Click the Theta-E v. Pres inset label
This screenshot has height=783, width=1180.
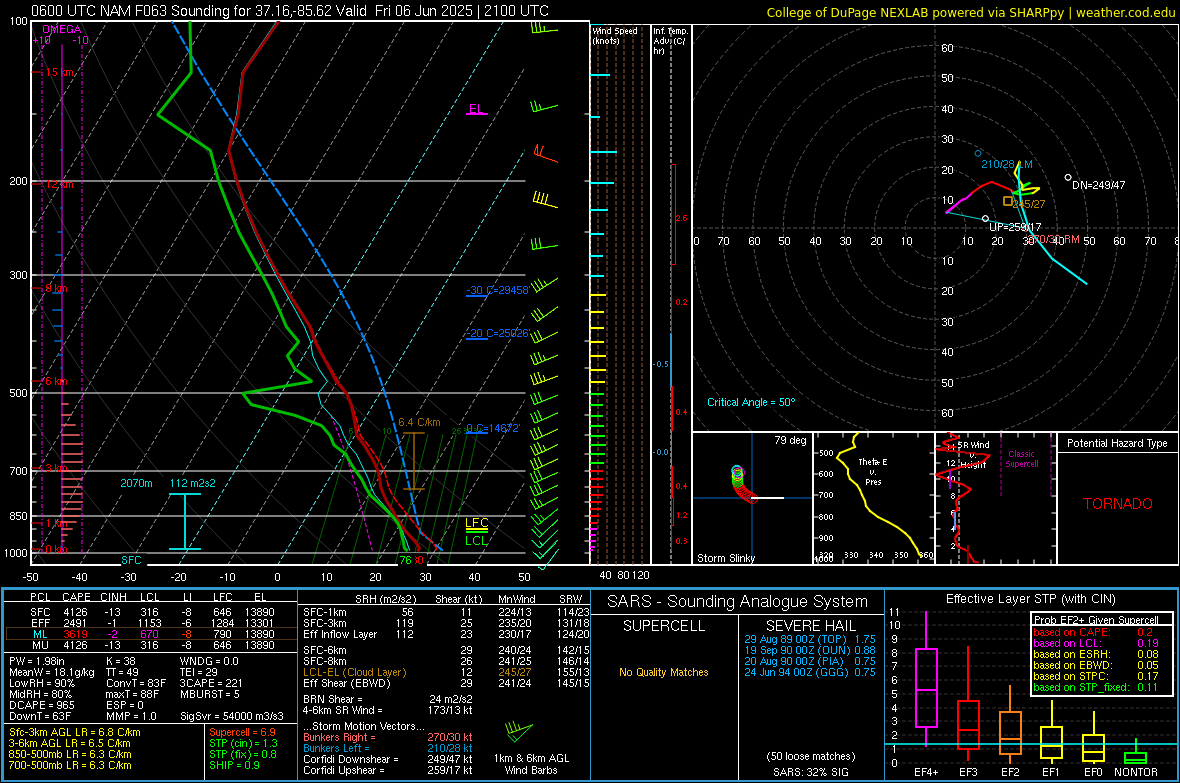872,471
